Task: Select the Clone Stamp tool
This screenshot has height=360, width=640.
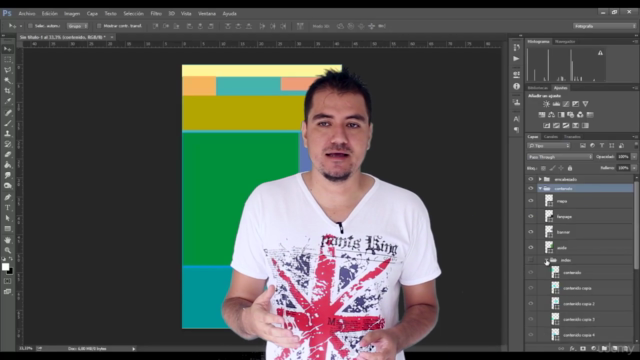Action: tap(7, 133)
